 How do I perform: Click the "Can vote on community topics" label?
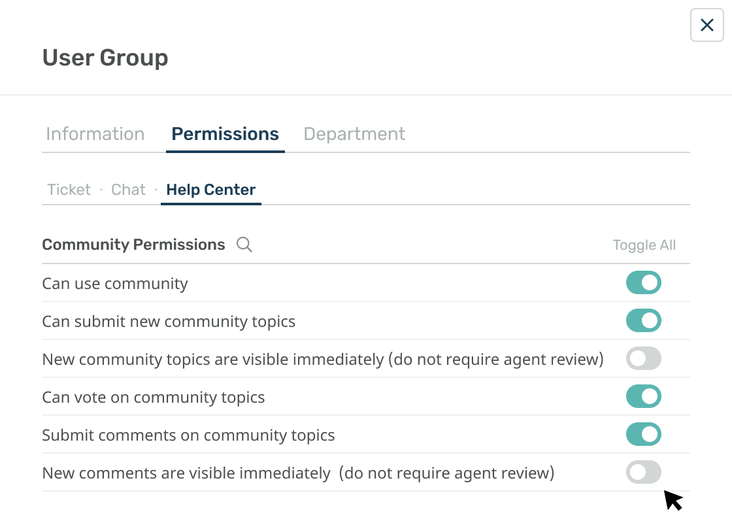pos(153,398)
